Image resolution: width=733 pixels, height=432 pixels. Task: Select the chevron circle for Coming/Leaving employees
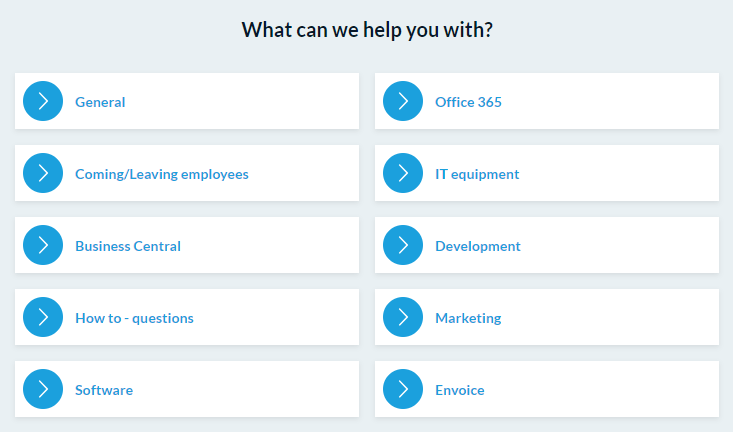coord(43,173)
